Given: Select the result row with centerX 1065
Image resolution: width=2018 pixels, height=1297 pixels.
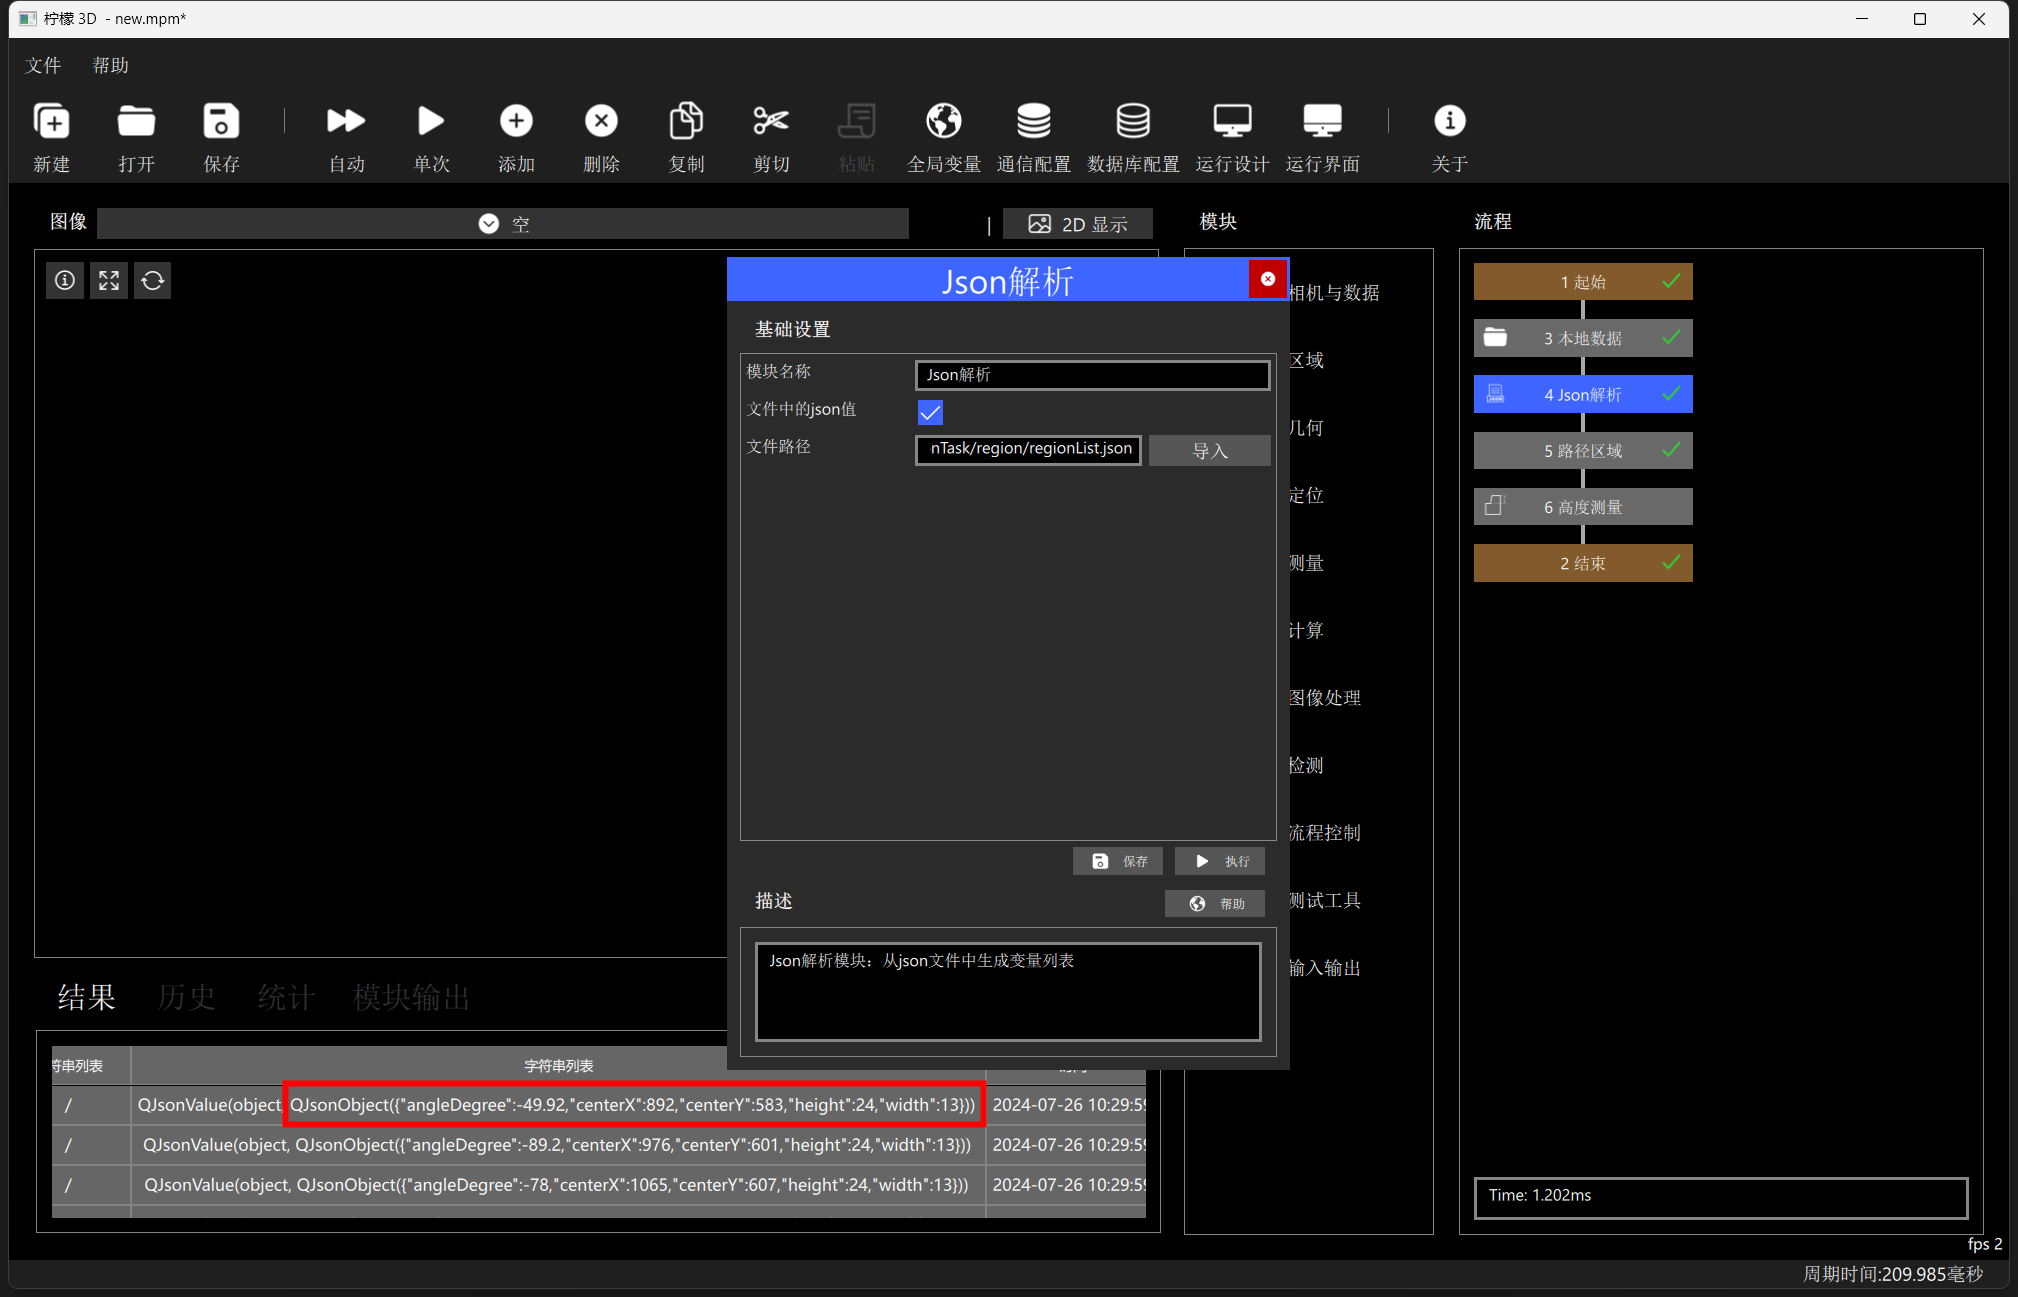Looking at the screenshot, I should [598, 1185].
